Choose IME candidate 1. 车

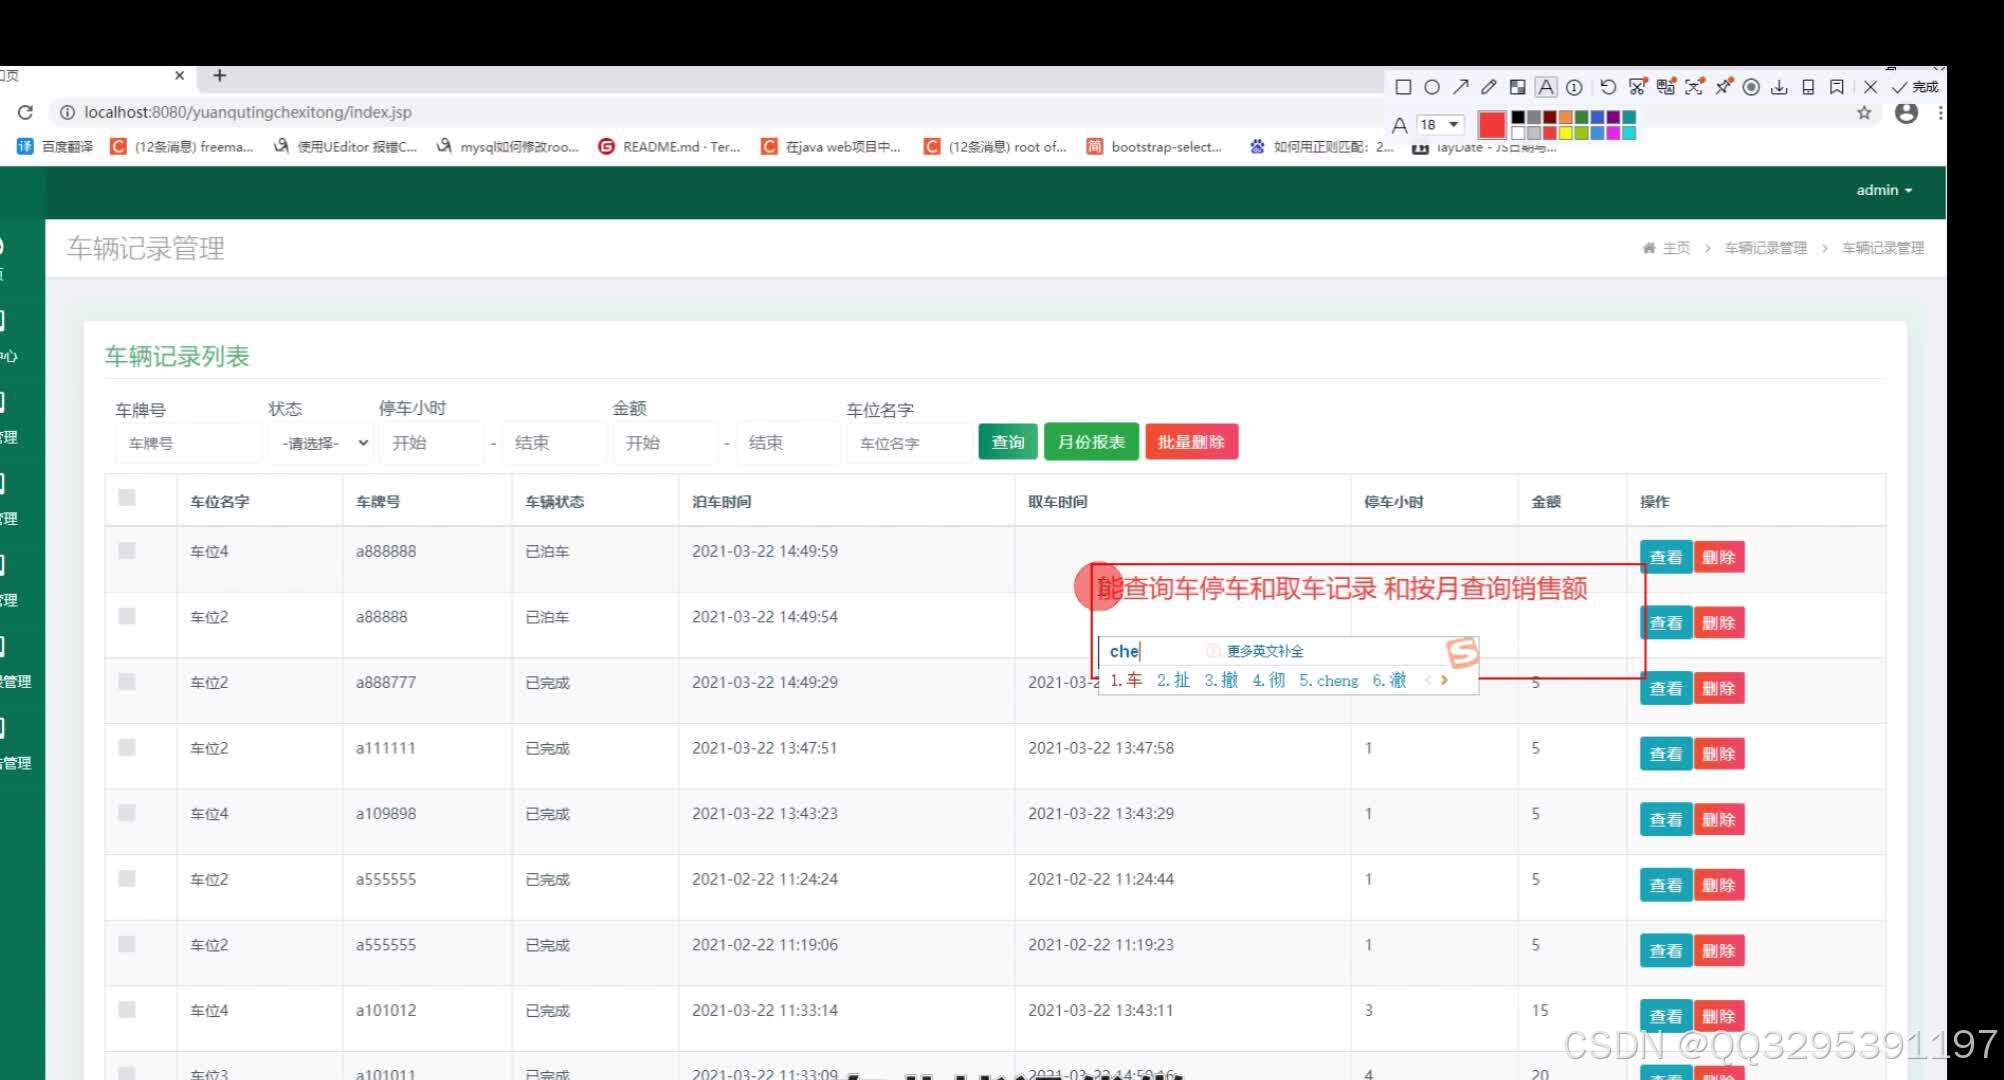1126,680
